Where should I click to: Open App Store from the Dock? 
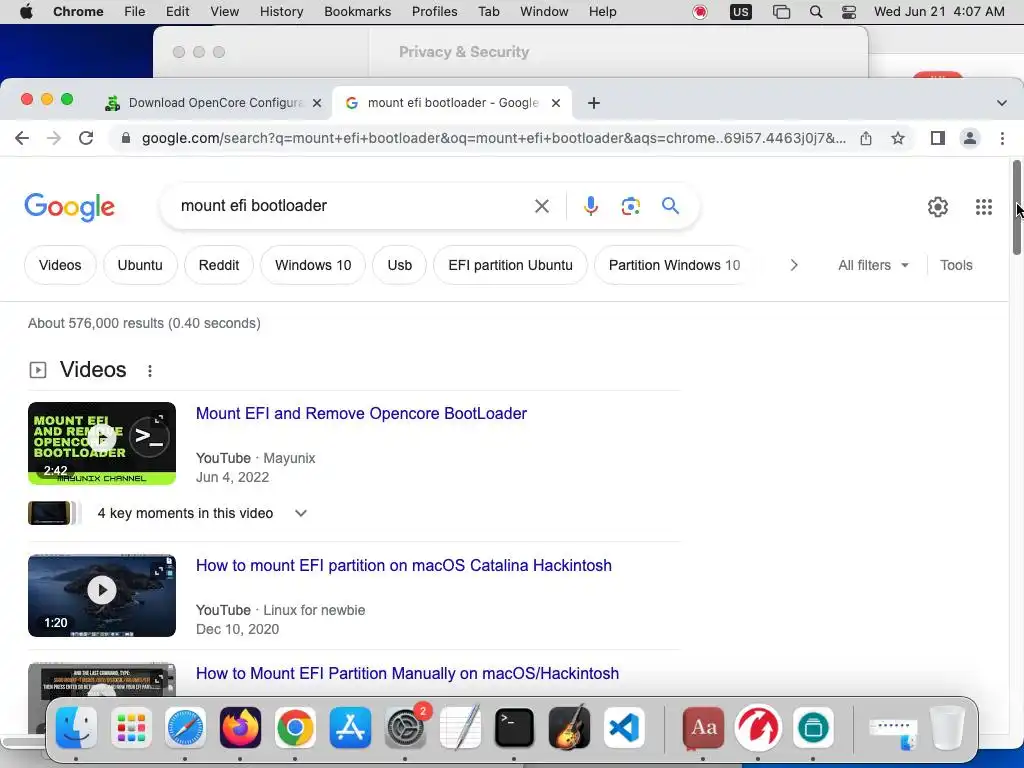point(350,728)
